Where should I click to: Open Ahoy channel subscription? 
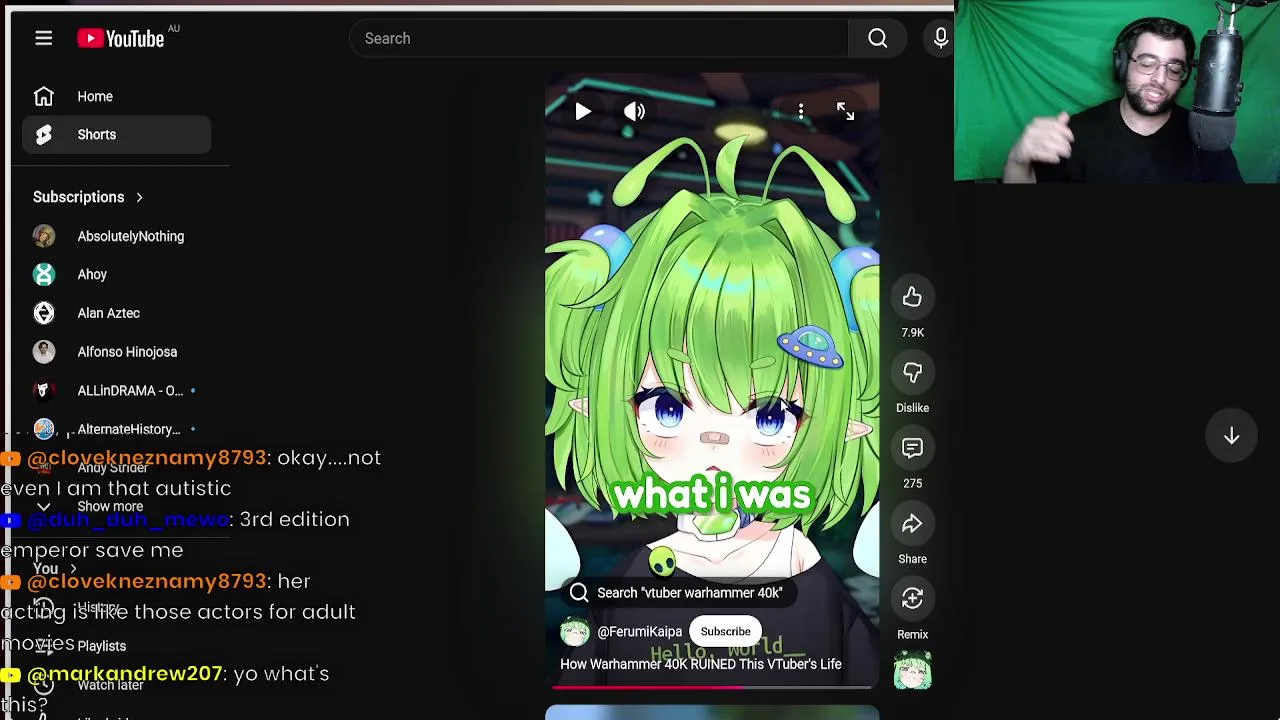(92, 274)
